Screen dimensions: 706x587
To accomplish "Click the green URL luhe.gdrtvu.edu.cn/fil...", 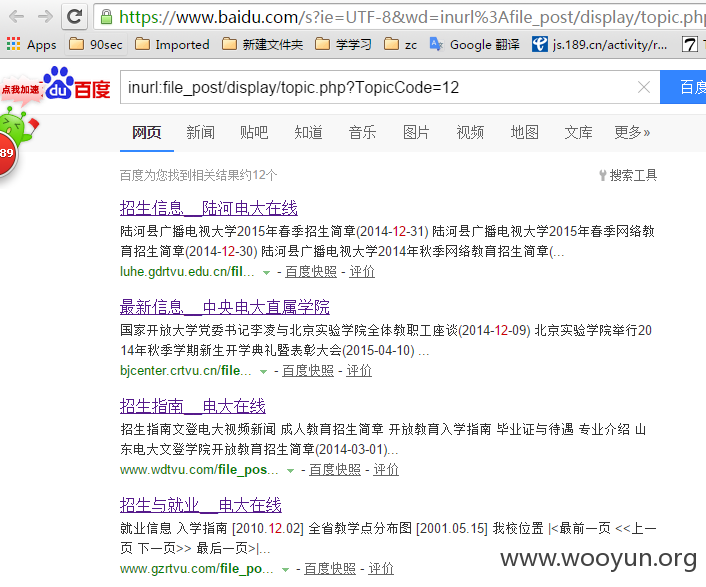I will 187,271.
